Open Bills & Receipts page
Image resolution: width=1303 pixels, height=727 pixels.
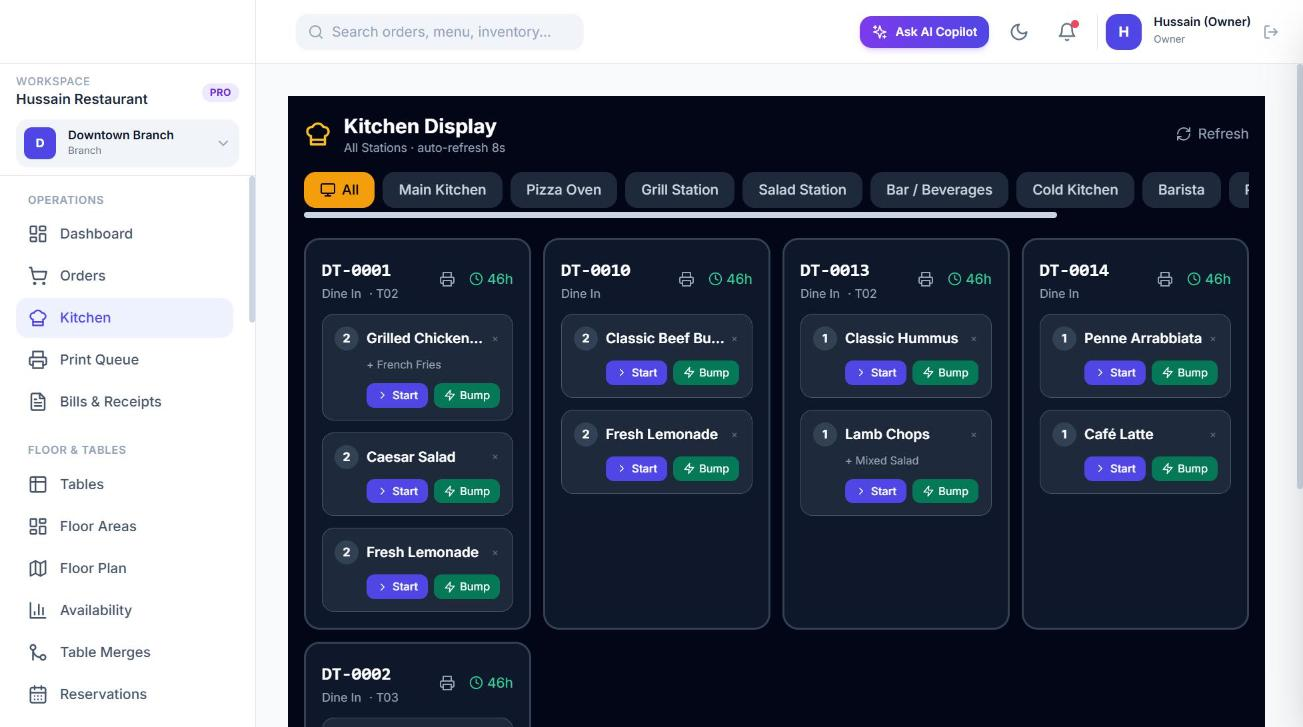pos(124,402)
